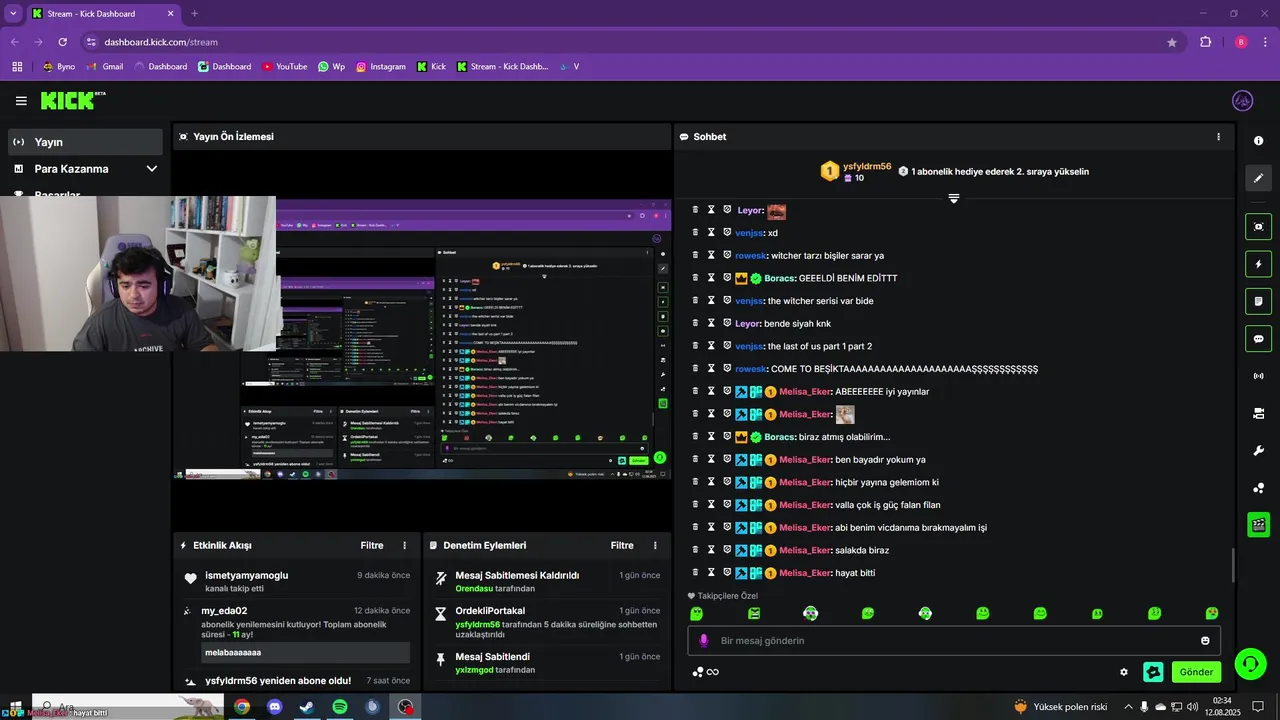This screenshot has width=1280, height=720.
Task: Toggle the lightning activity feed panel icon
Action: 1258,264
